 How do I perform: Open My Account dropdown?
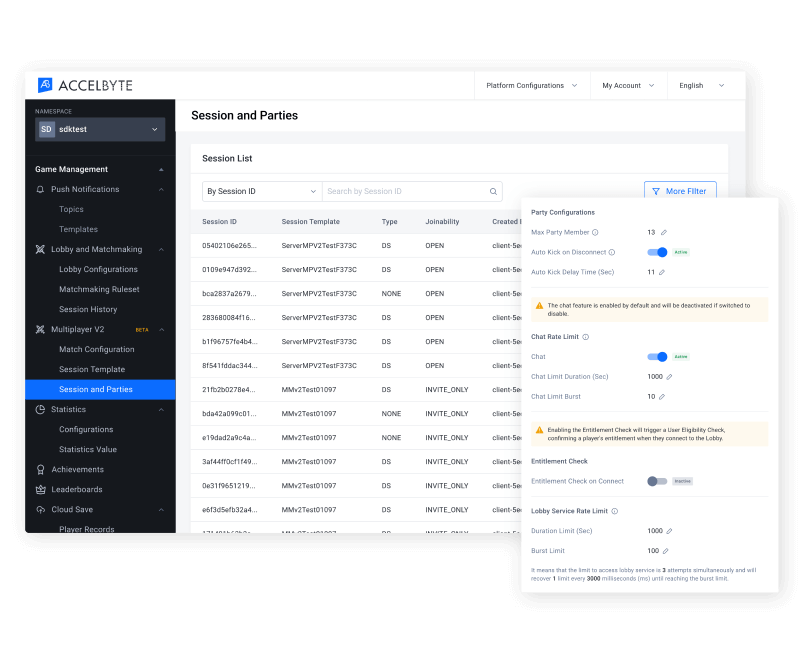(x=628, y=86)
